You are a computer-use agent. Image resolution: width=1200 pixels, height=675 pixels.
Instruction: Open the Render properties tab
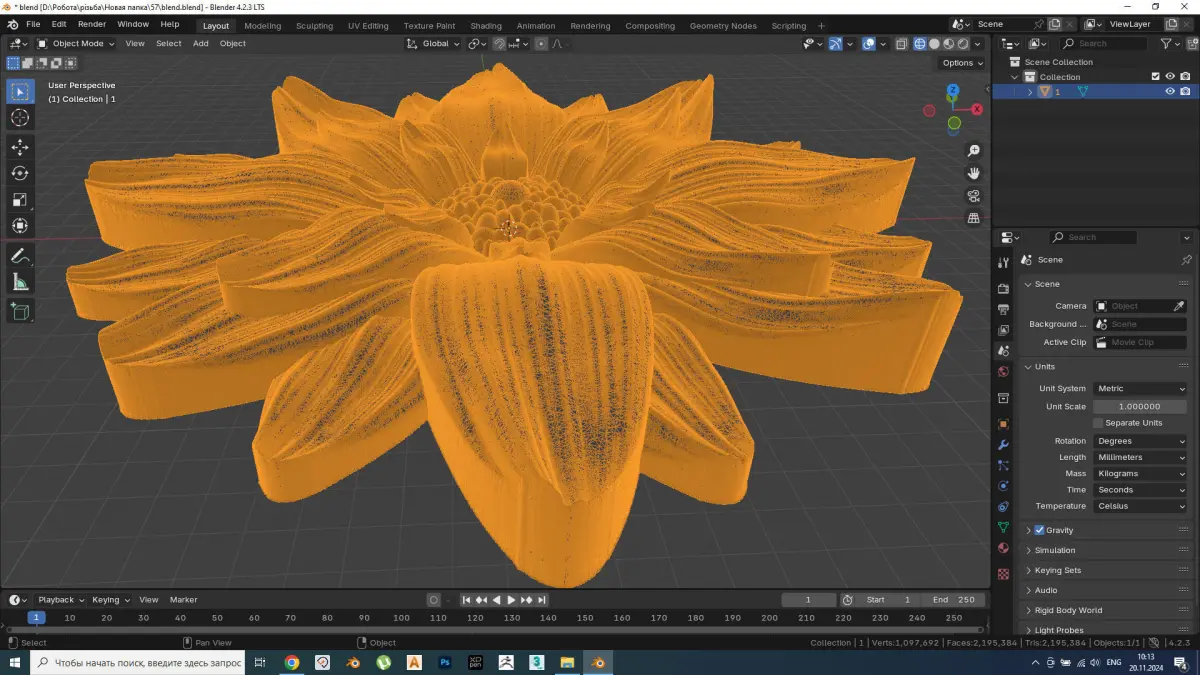(1003, 288)
